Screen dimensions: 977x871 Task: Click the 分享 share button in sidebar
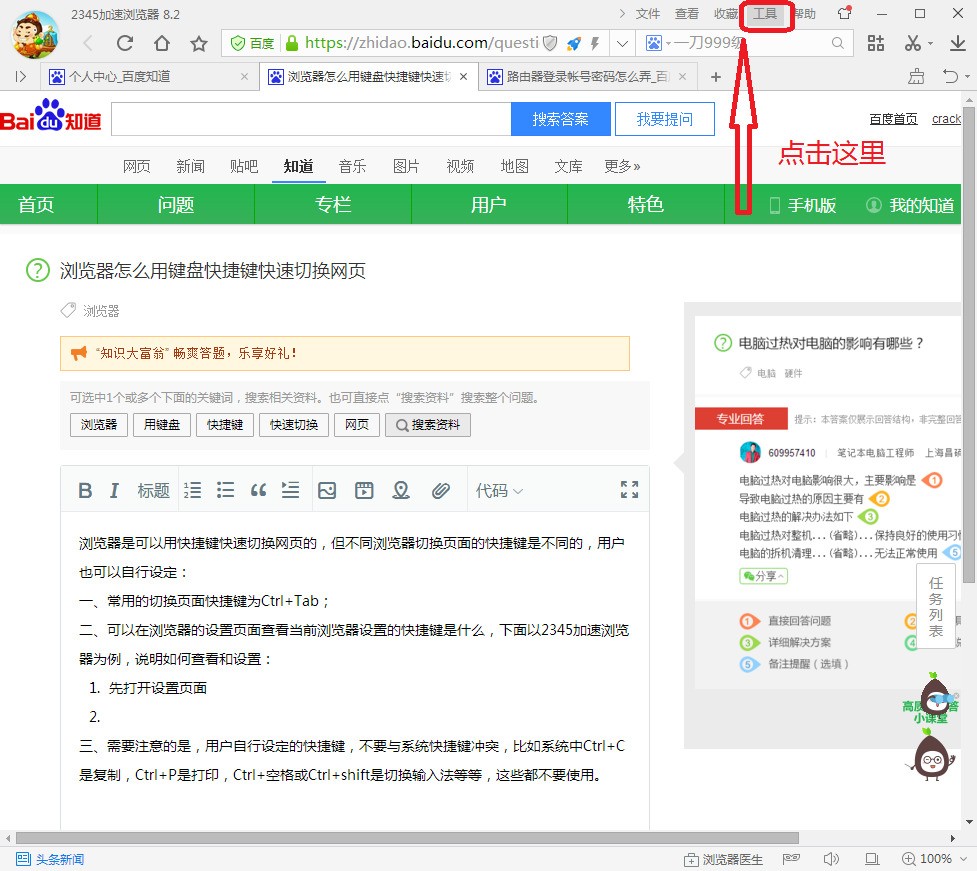(x=763, y=576)
